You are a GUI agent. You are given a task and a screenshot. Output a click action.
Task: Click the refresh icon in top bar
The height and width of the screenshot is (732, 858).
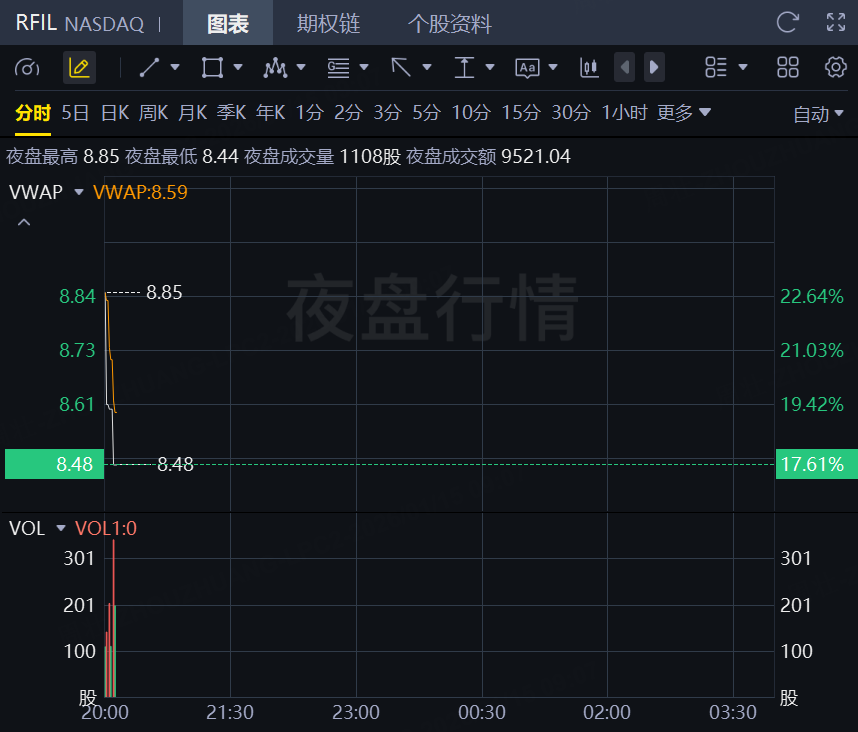pyautogui.click(x=788, y=23)
